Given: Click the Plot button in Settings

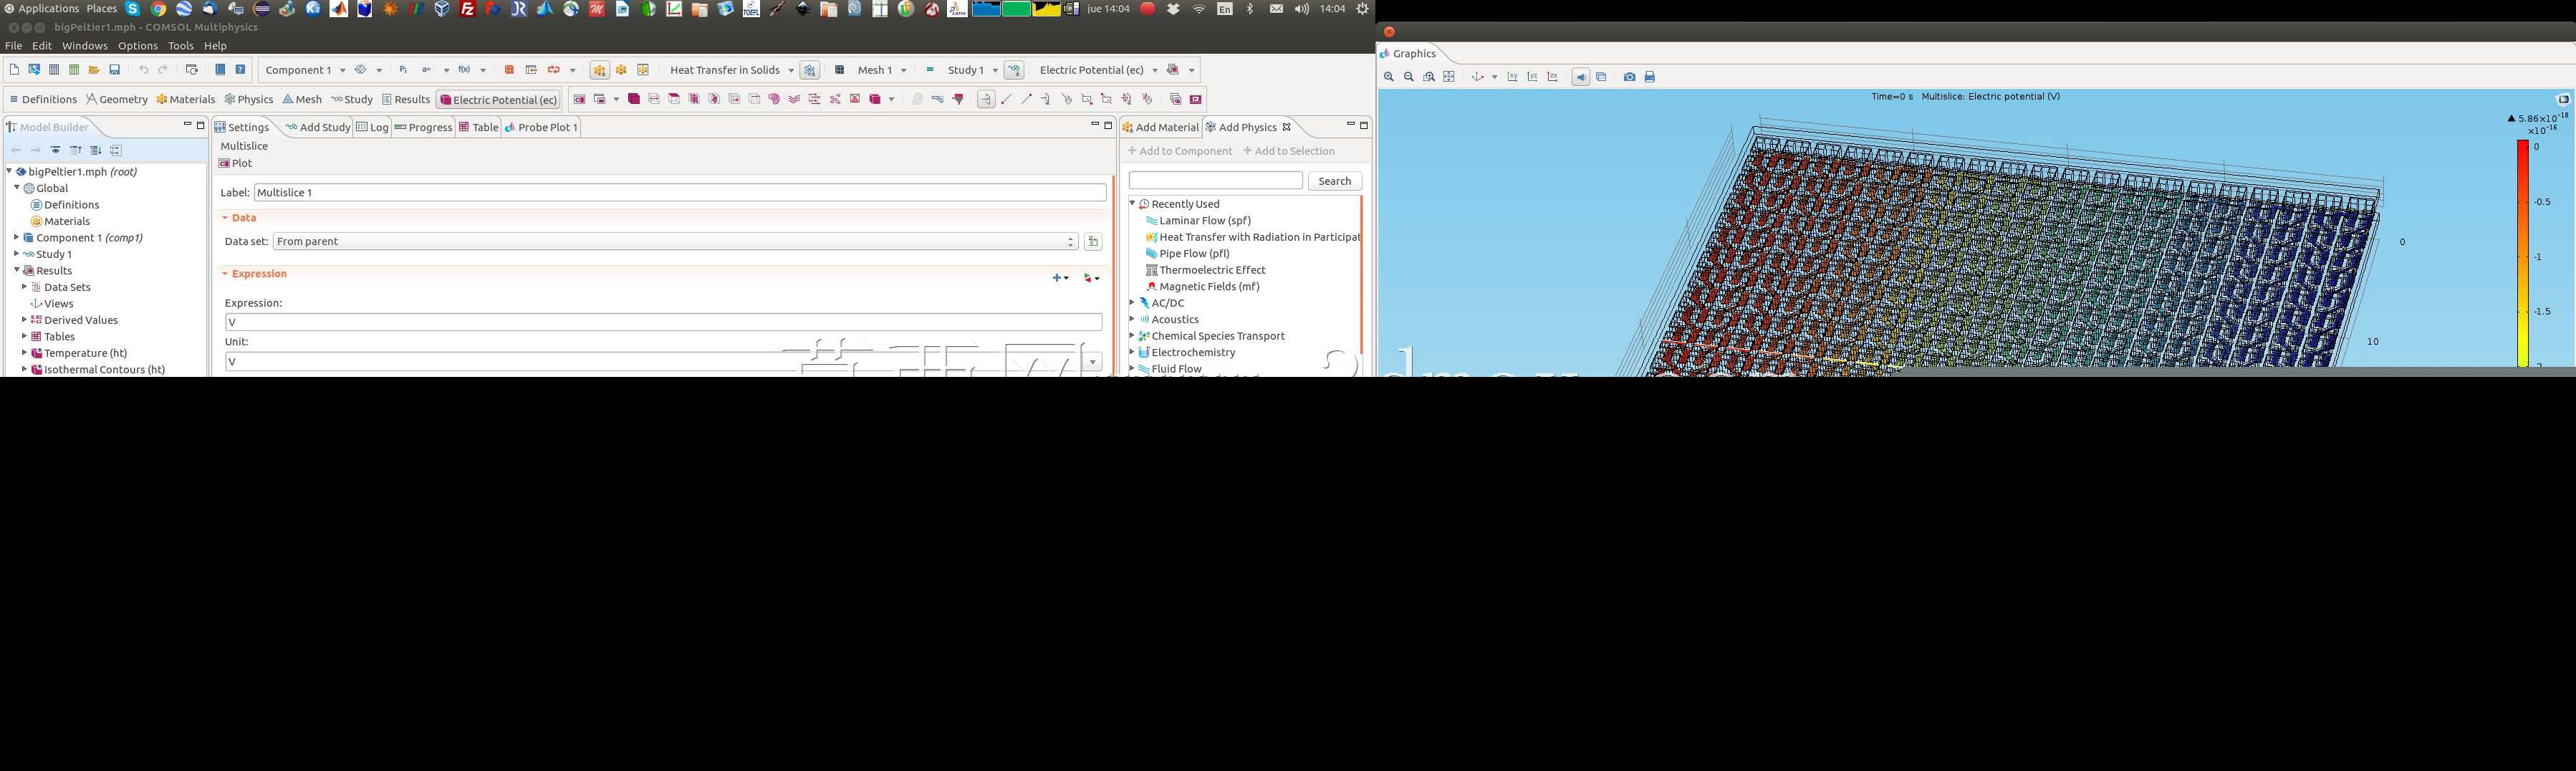Looking at the screenshot, I should 236,163.
